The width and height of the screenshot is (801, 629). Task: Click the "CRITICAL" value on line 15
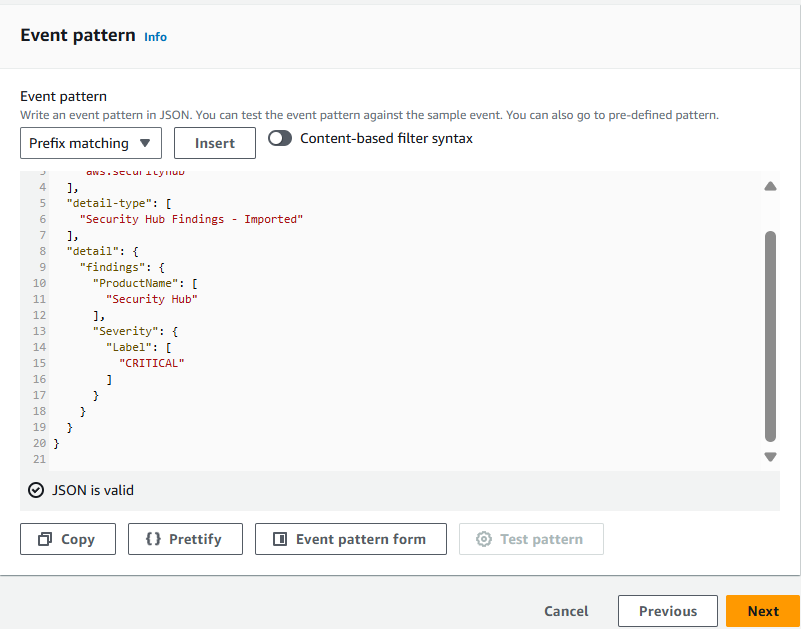pos(151,363)
